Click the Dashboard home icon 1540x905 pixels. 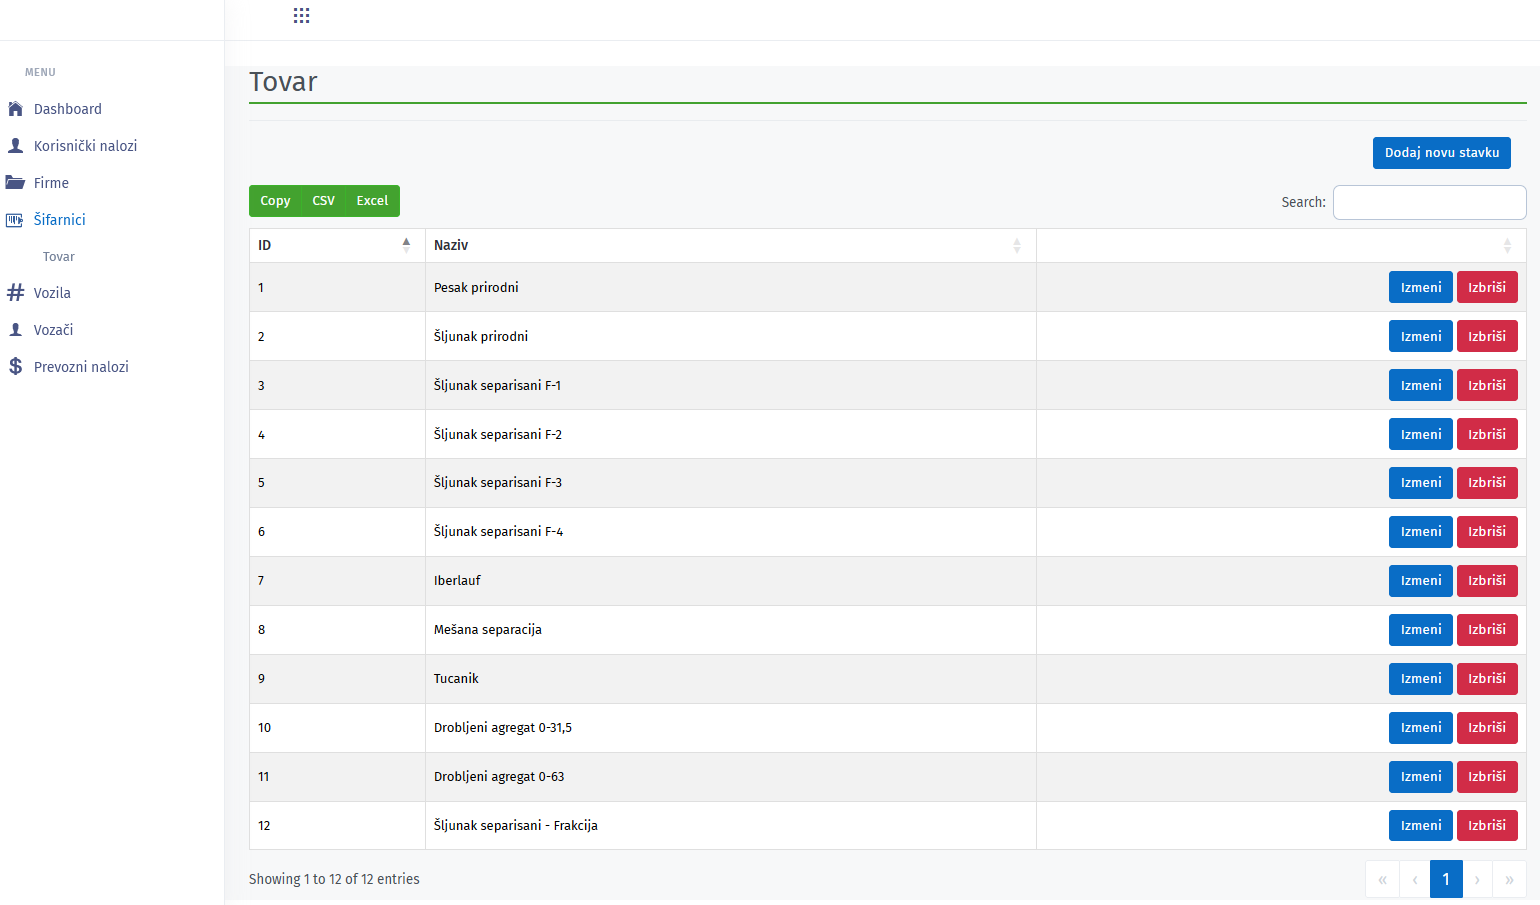[15, 109]
